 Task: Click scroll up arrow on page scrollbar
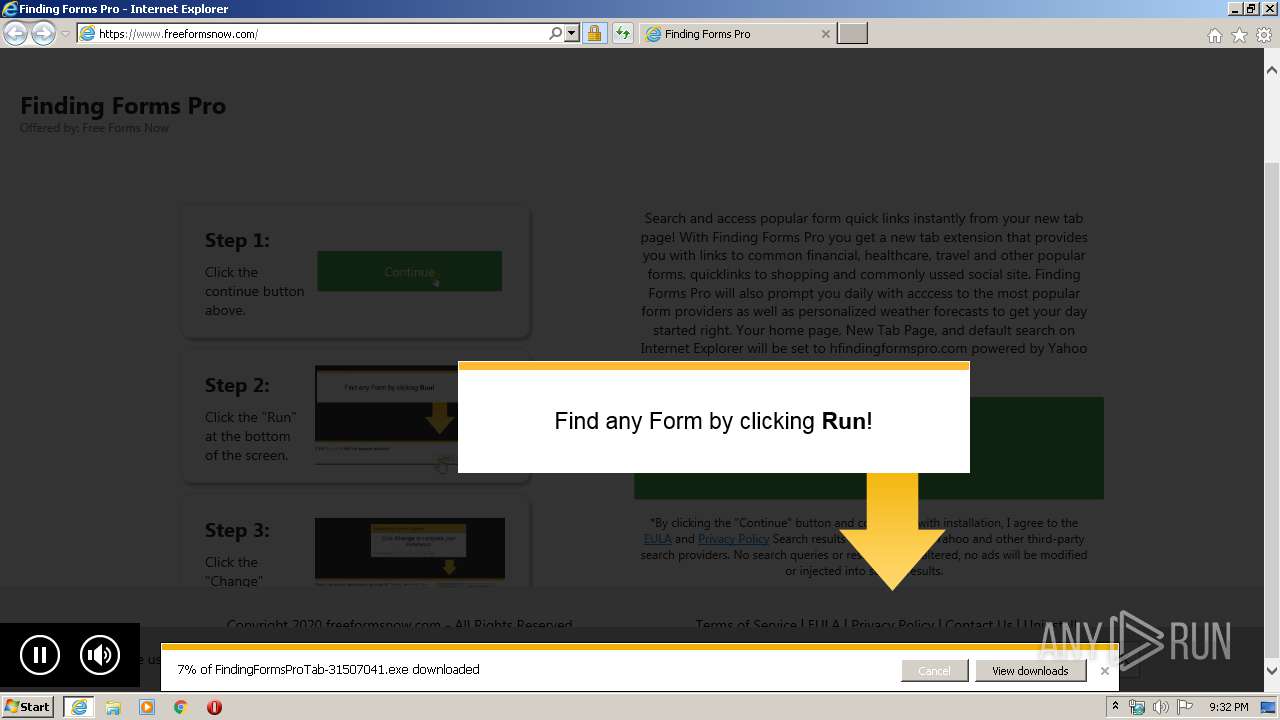pos(1272,71)
